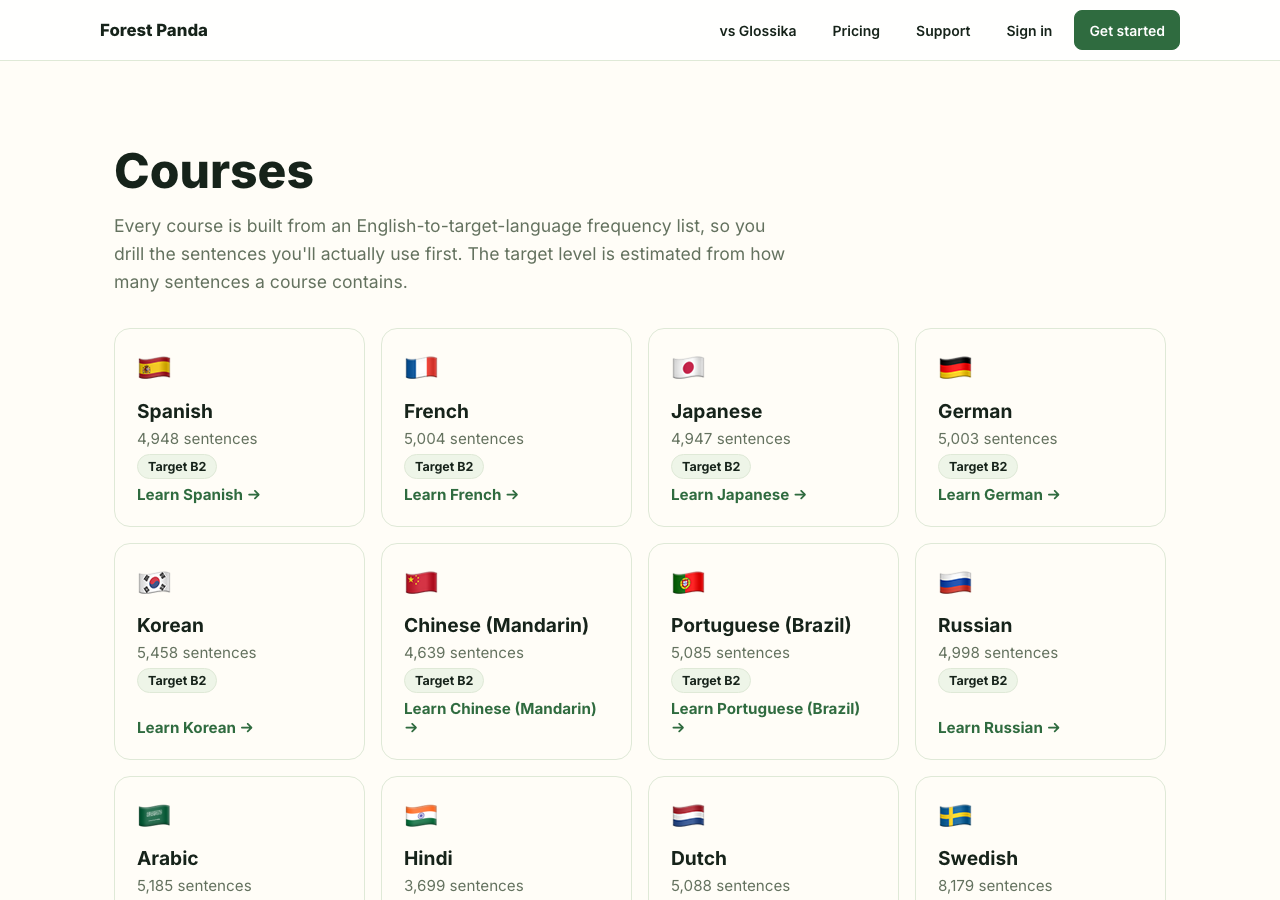Click the "4,947 sentences" text
The height and width of the screenshot is (900, 1280).
[x=731, y=438]
